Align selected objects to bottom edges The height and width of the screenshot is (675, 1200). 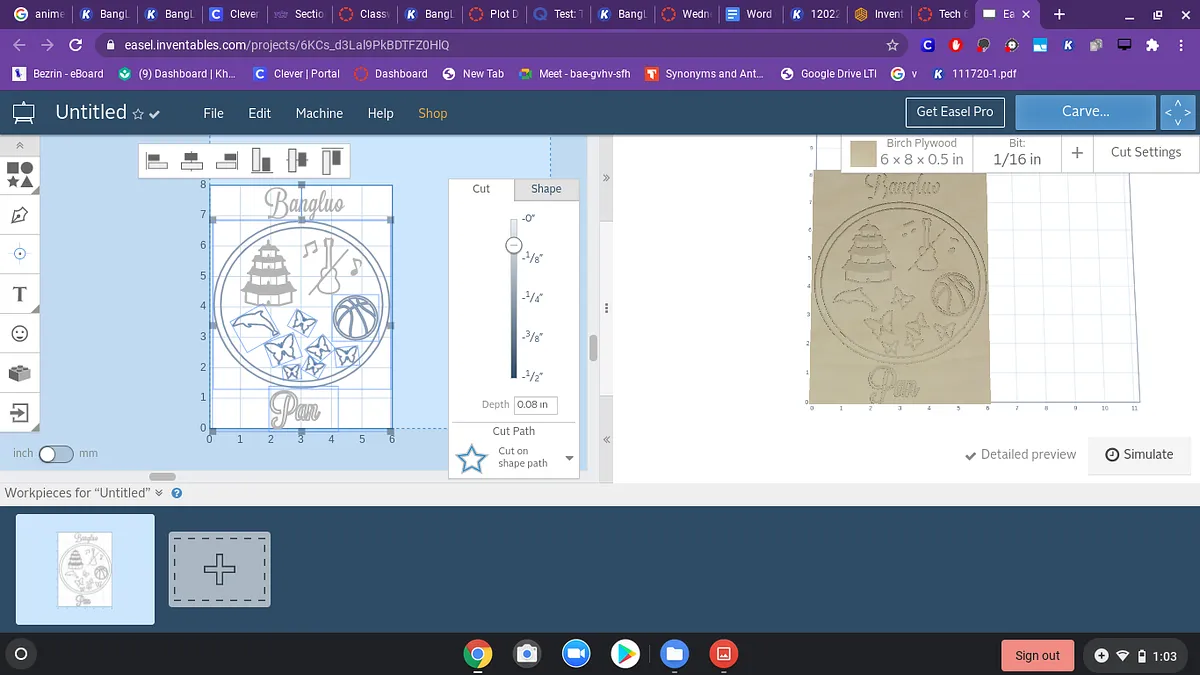click(262, 159)
